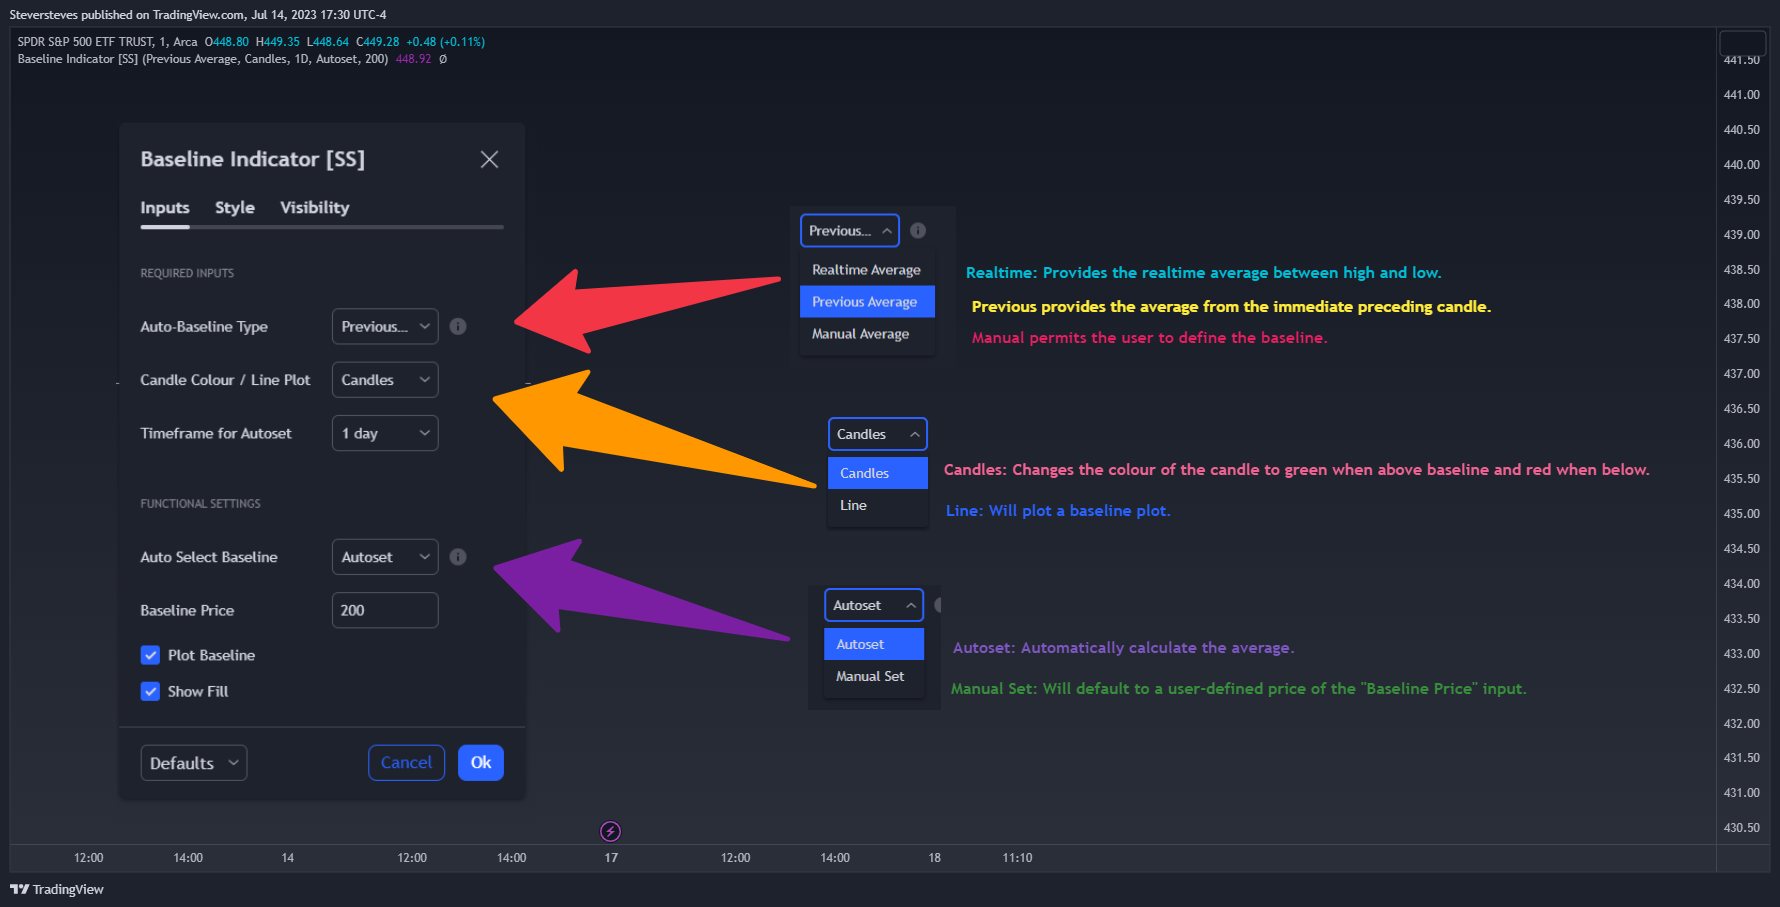Viewport: 1780px width, 907px height.
Task: Click the 435.00 price axis label
Action: pos(1741,514)
